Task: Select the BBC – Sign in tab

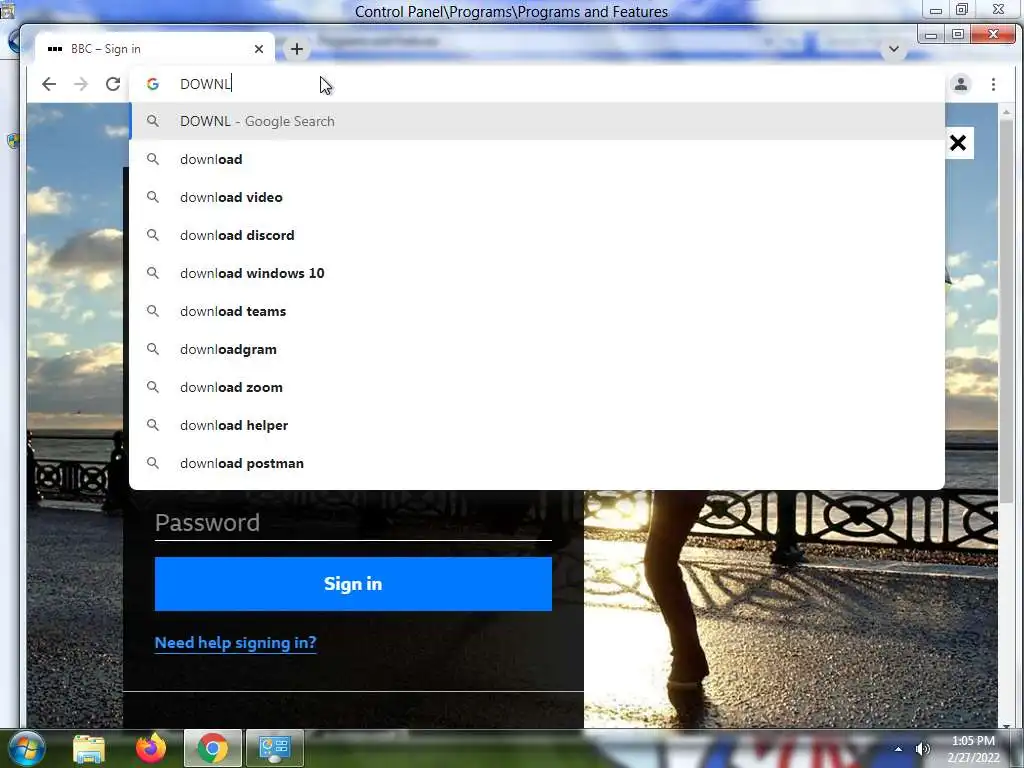Action: pyautogui.click(x=155, y=49)
